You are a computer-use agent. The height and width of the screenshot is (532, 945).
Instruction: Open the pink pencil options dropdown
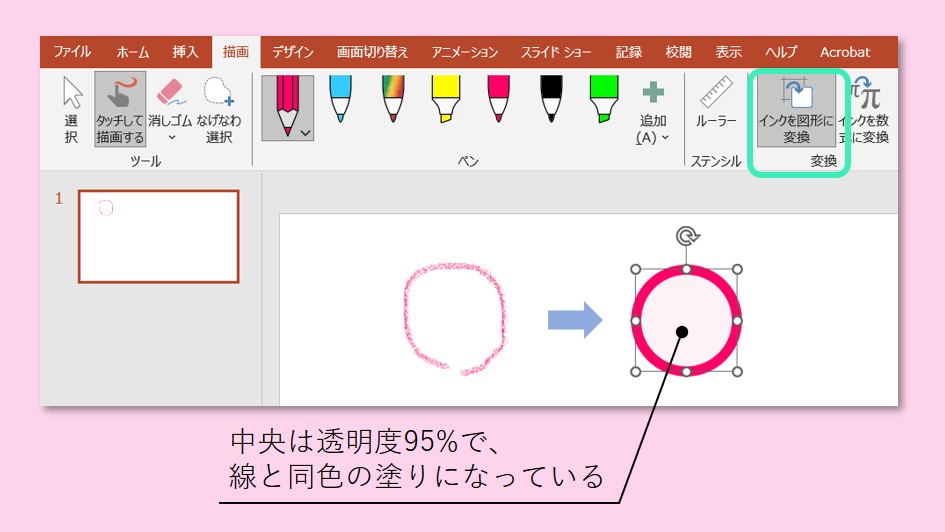click(x=306, y=133)
